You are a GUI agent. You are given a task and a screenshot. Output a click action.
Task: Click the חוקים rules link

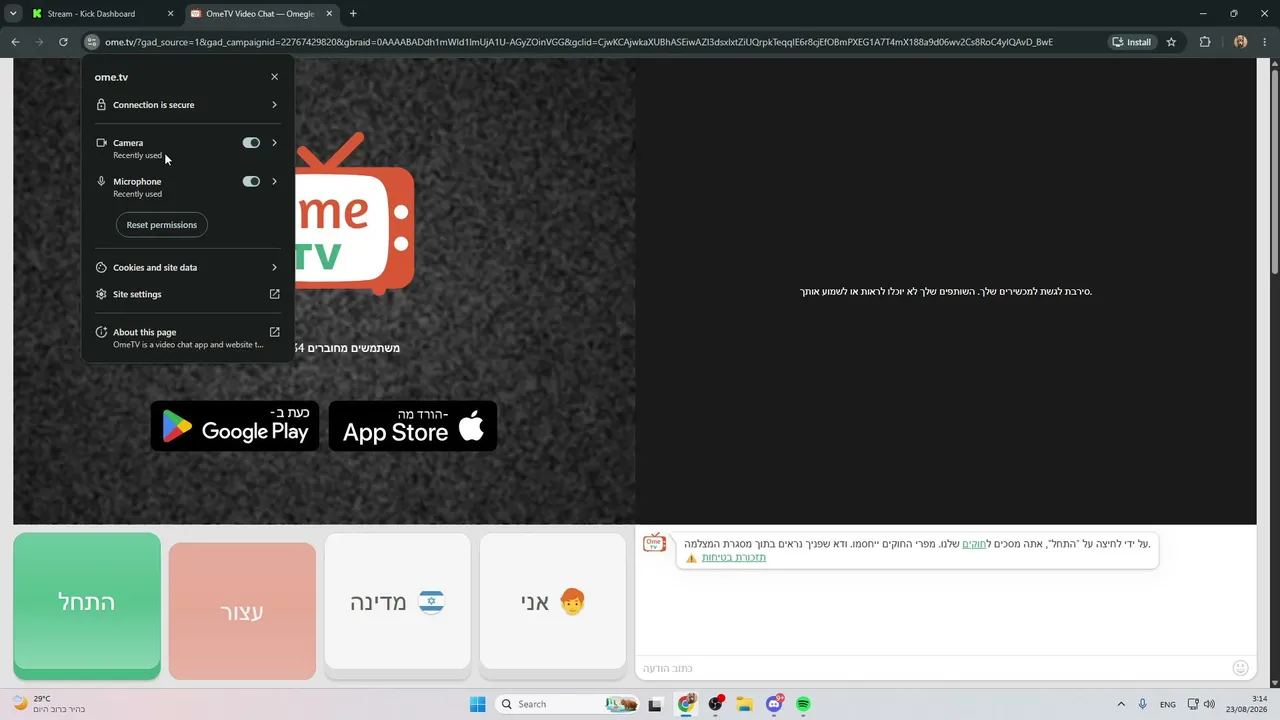tap(975, 544)
